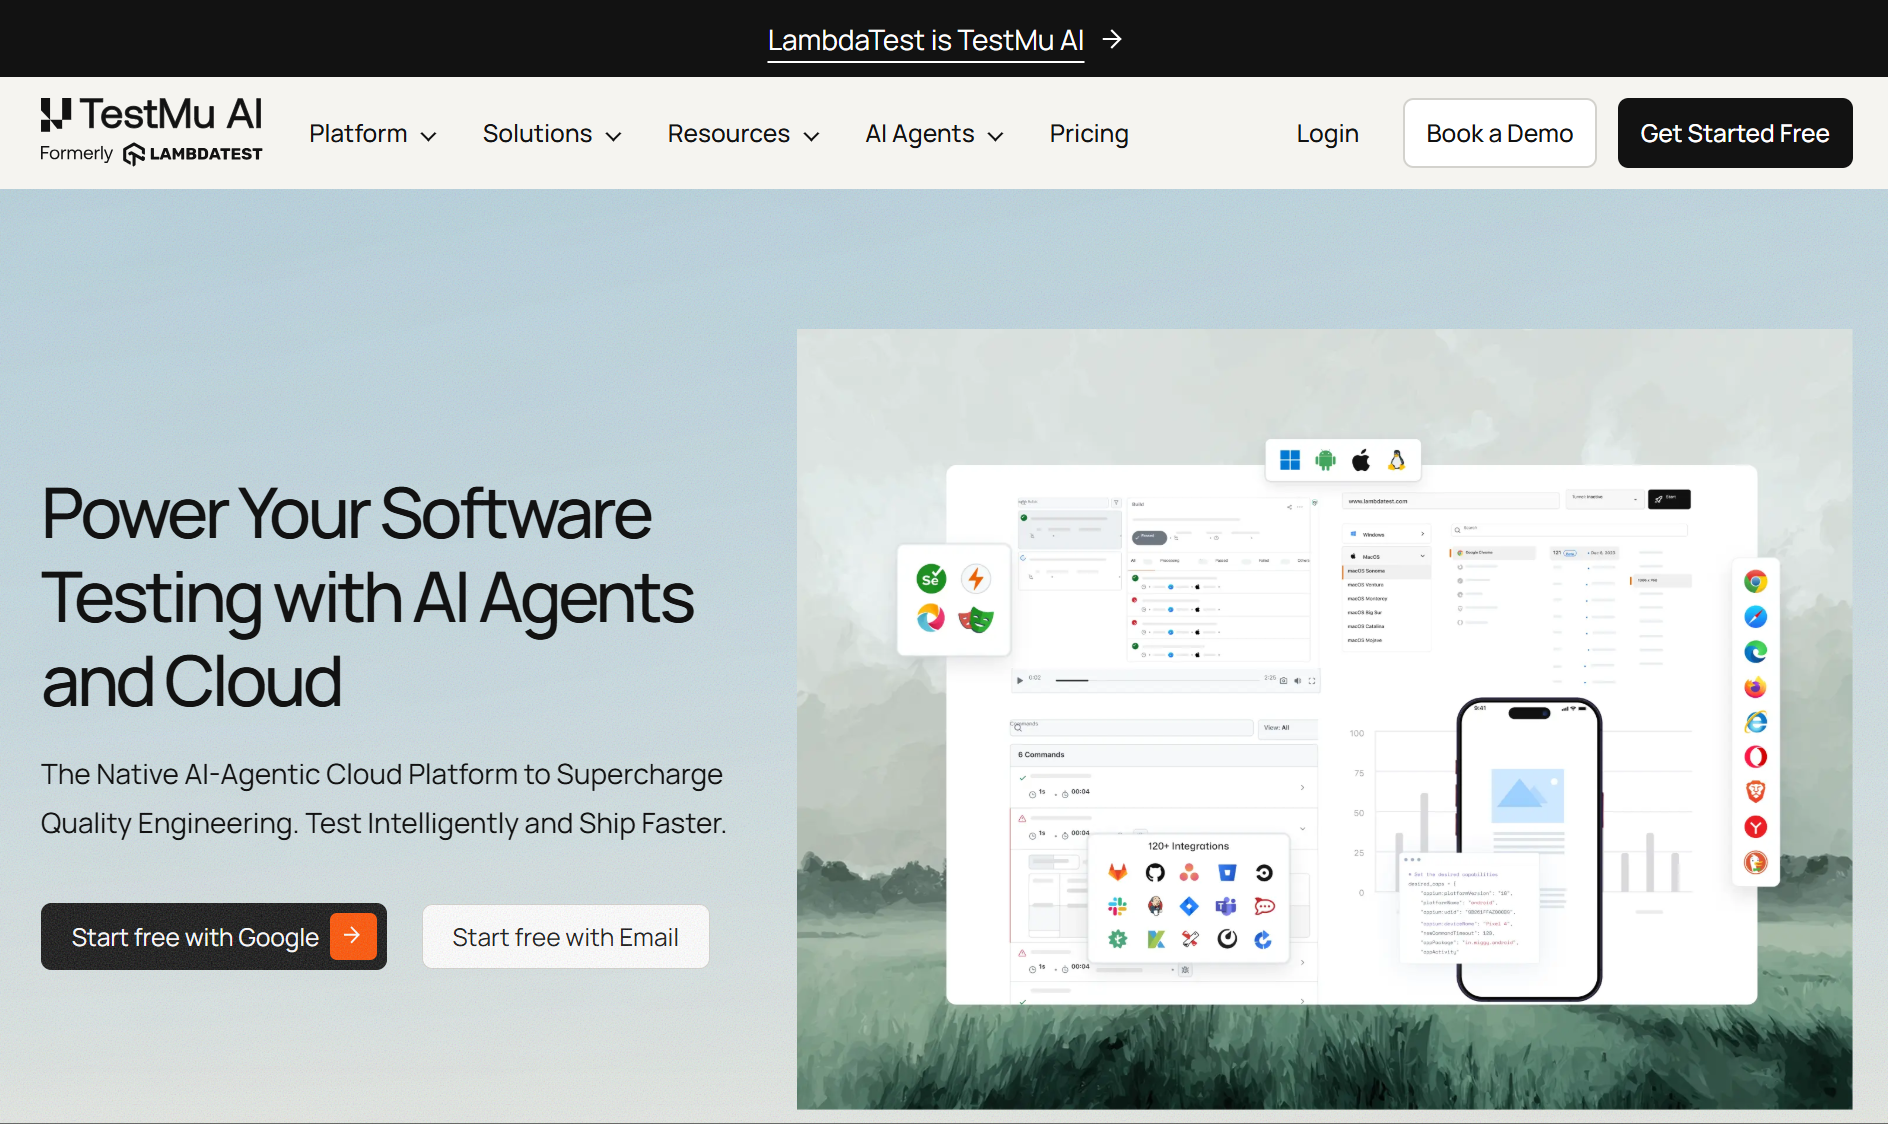Click the Apple icon in the OS card
The height and width of the screenshot is (1124, 1888).
tap(1361, 460)
